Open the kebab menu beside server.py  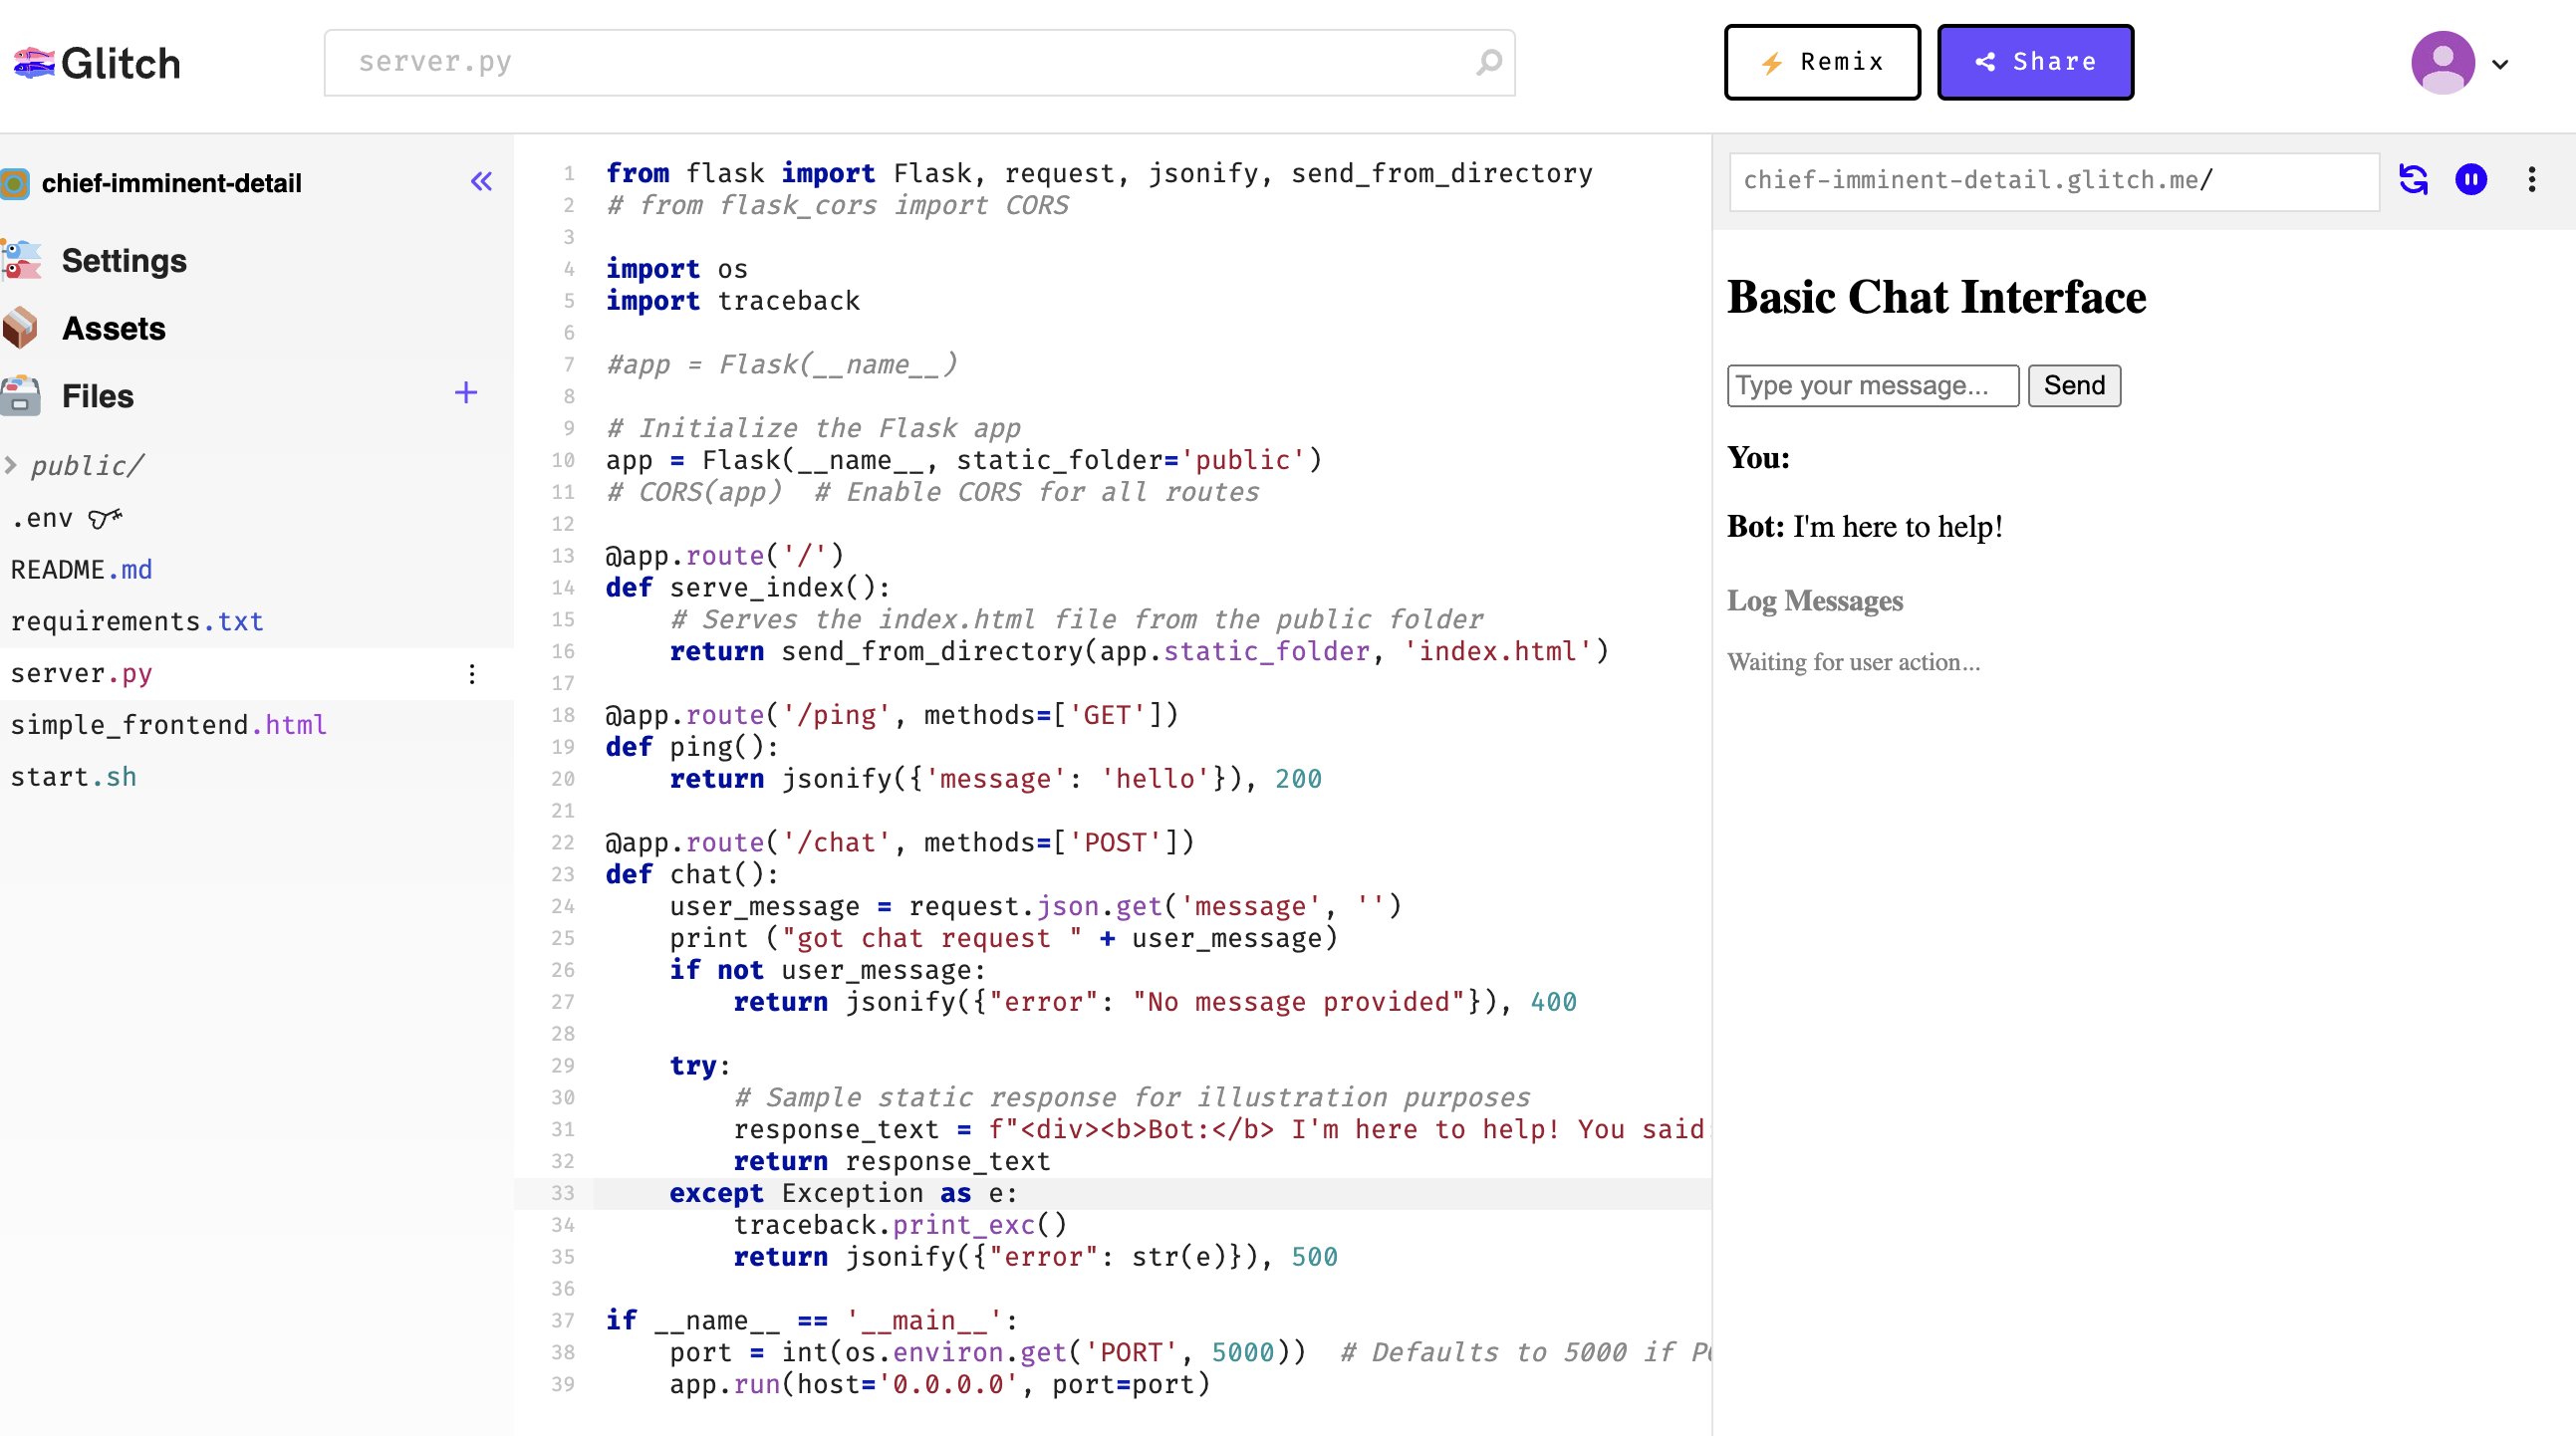(x=471, y=673)
